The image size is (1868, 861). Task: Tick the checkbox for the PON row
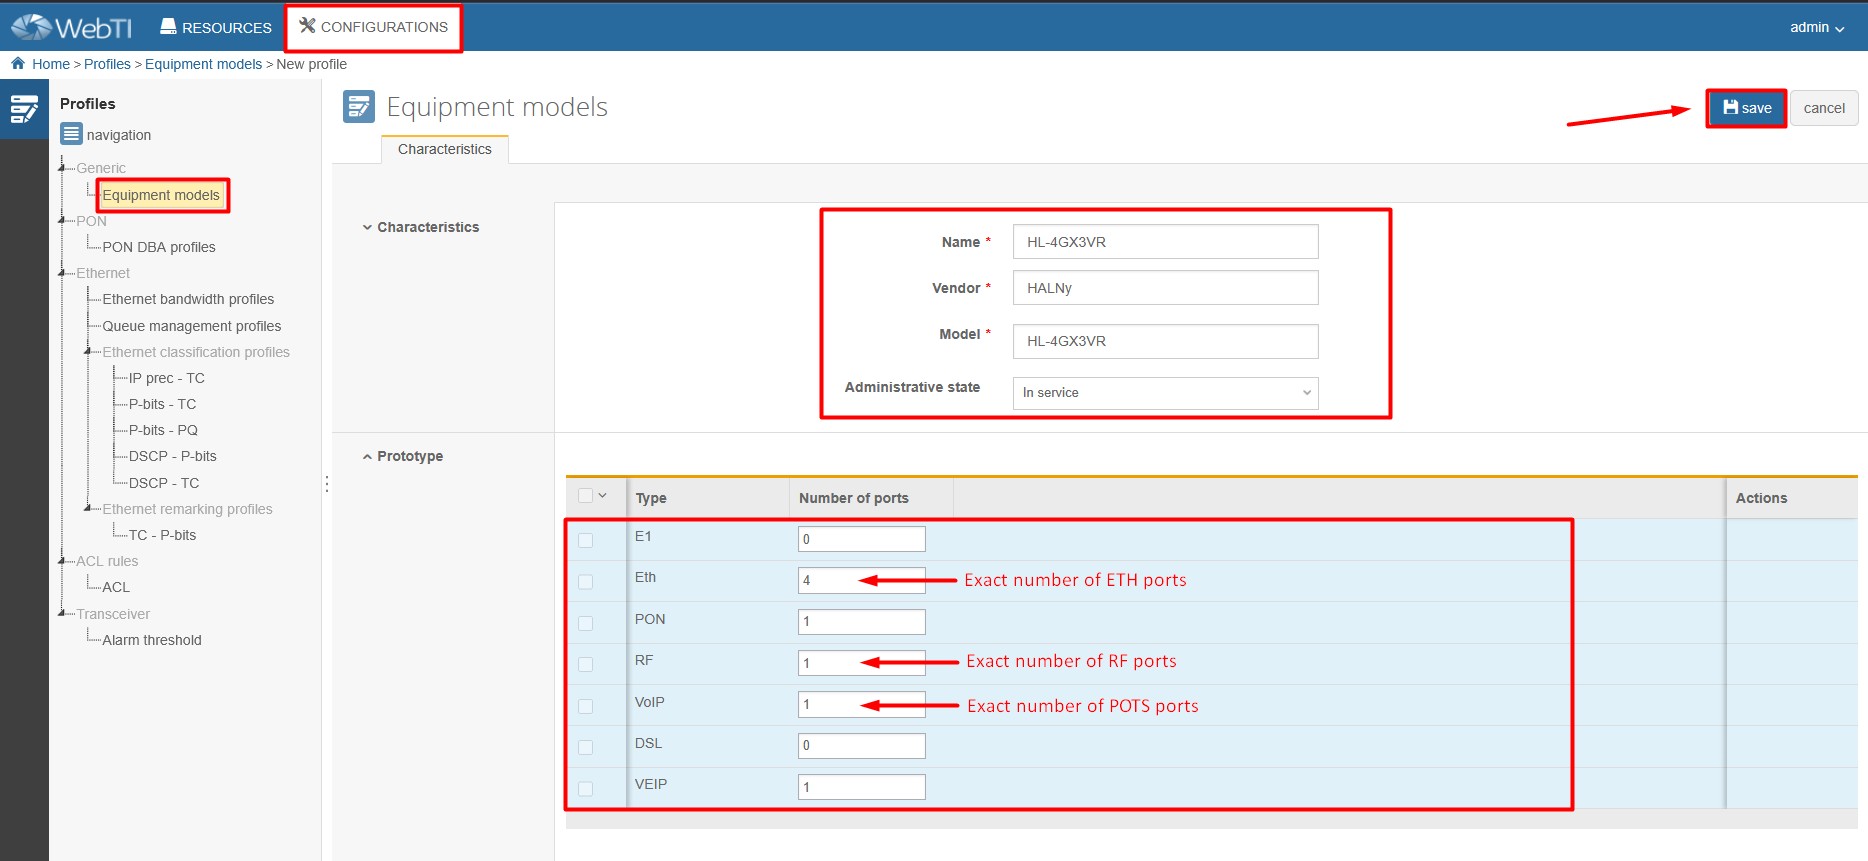[x=586, y=623]
